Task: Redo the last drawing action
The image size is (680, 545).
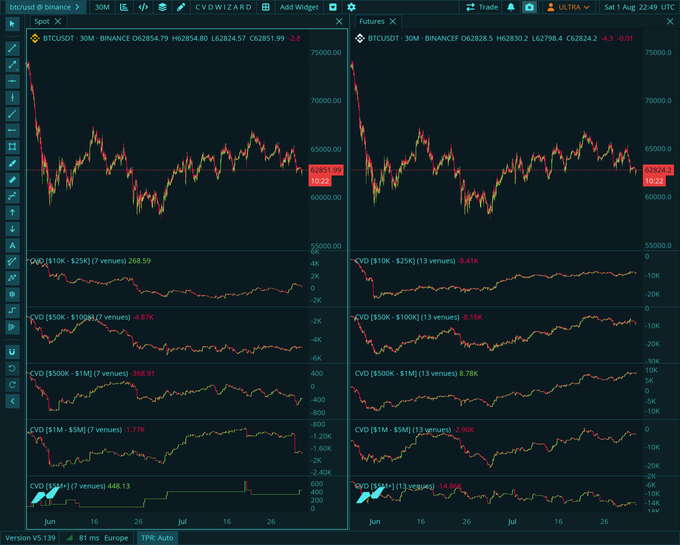Action: (x=12, y=385)
